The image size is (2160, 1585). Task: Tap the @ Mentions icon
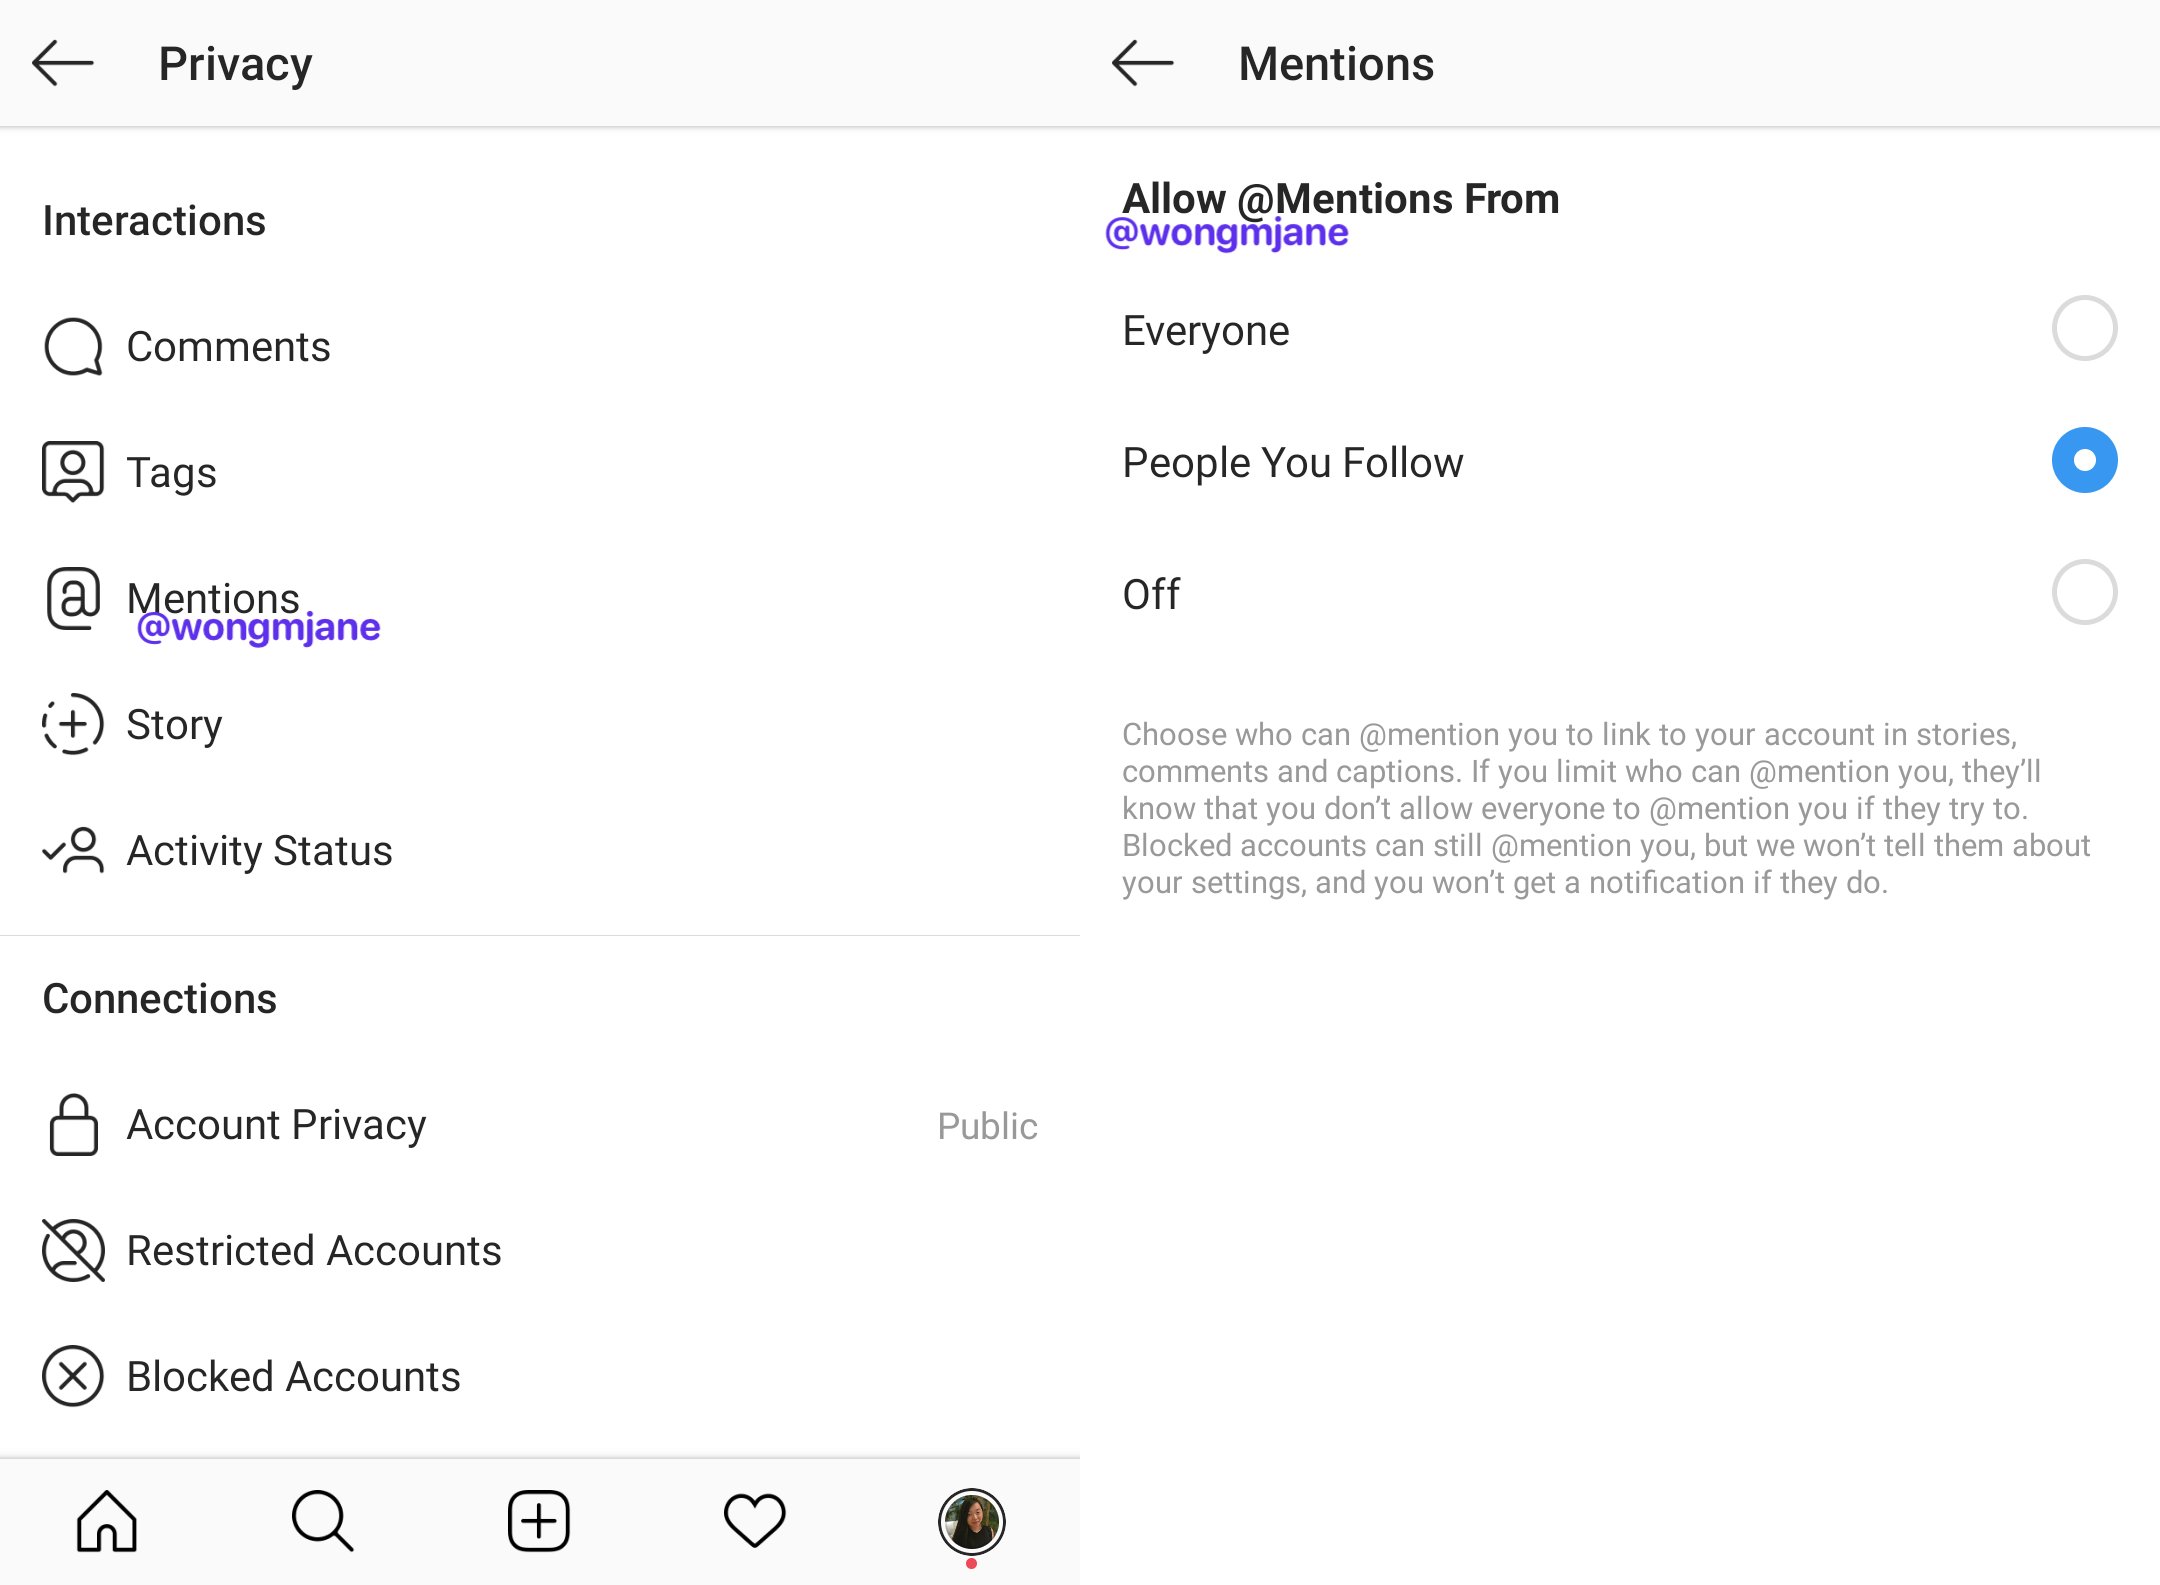pyautogui.click(x=73, y=598)
